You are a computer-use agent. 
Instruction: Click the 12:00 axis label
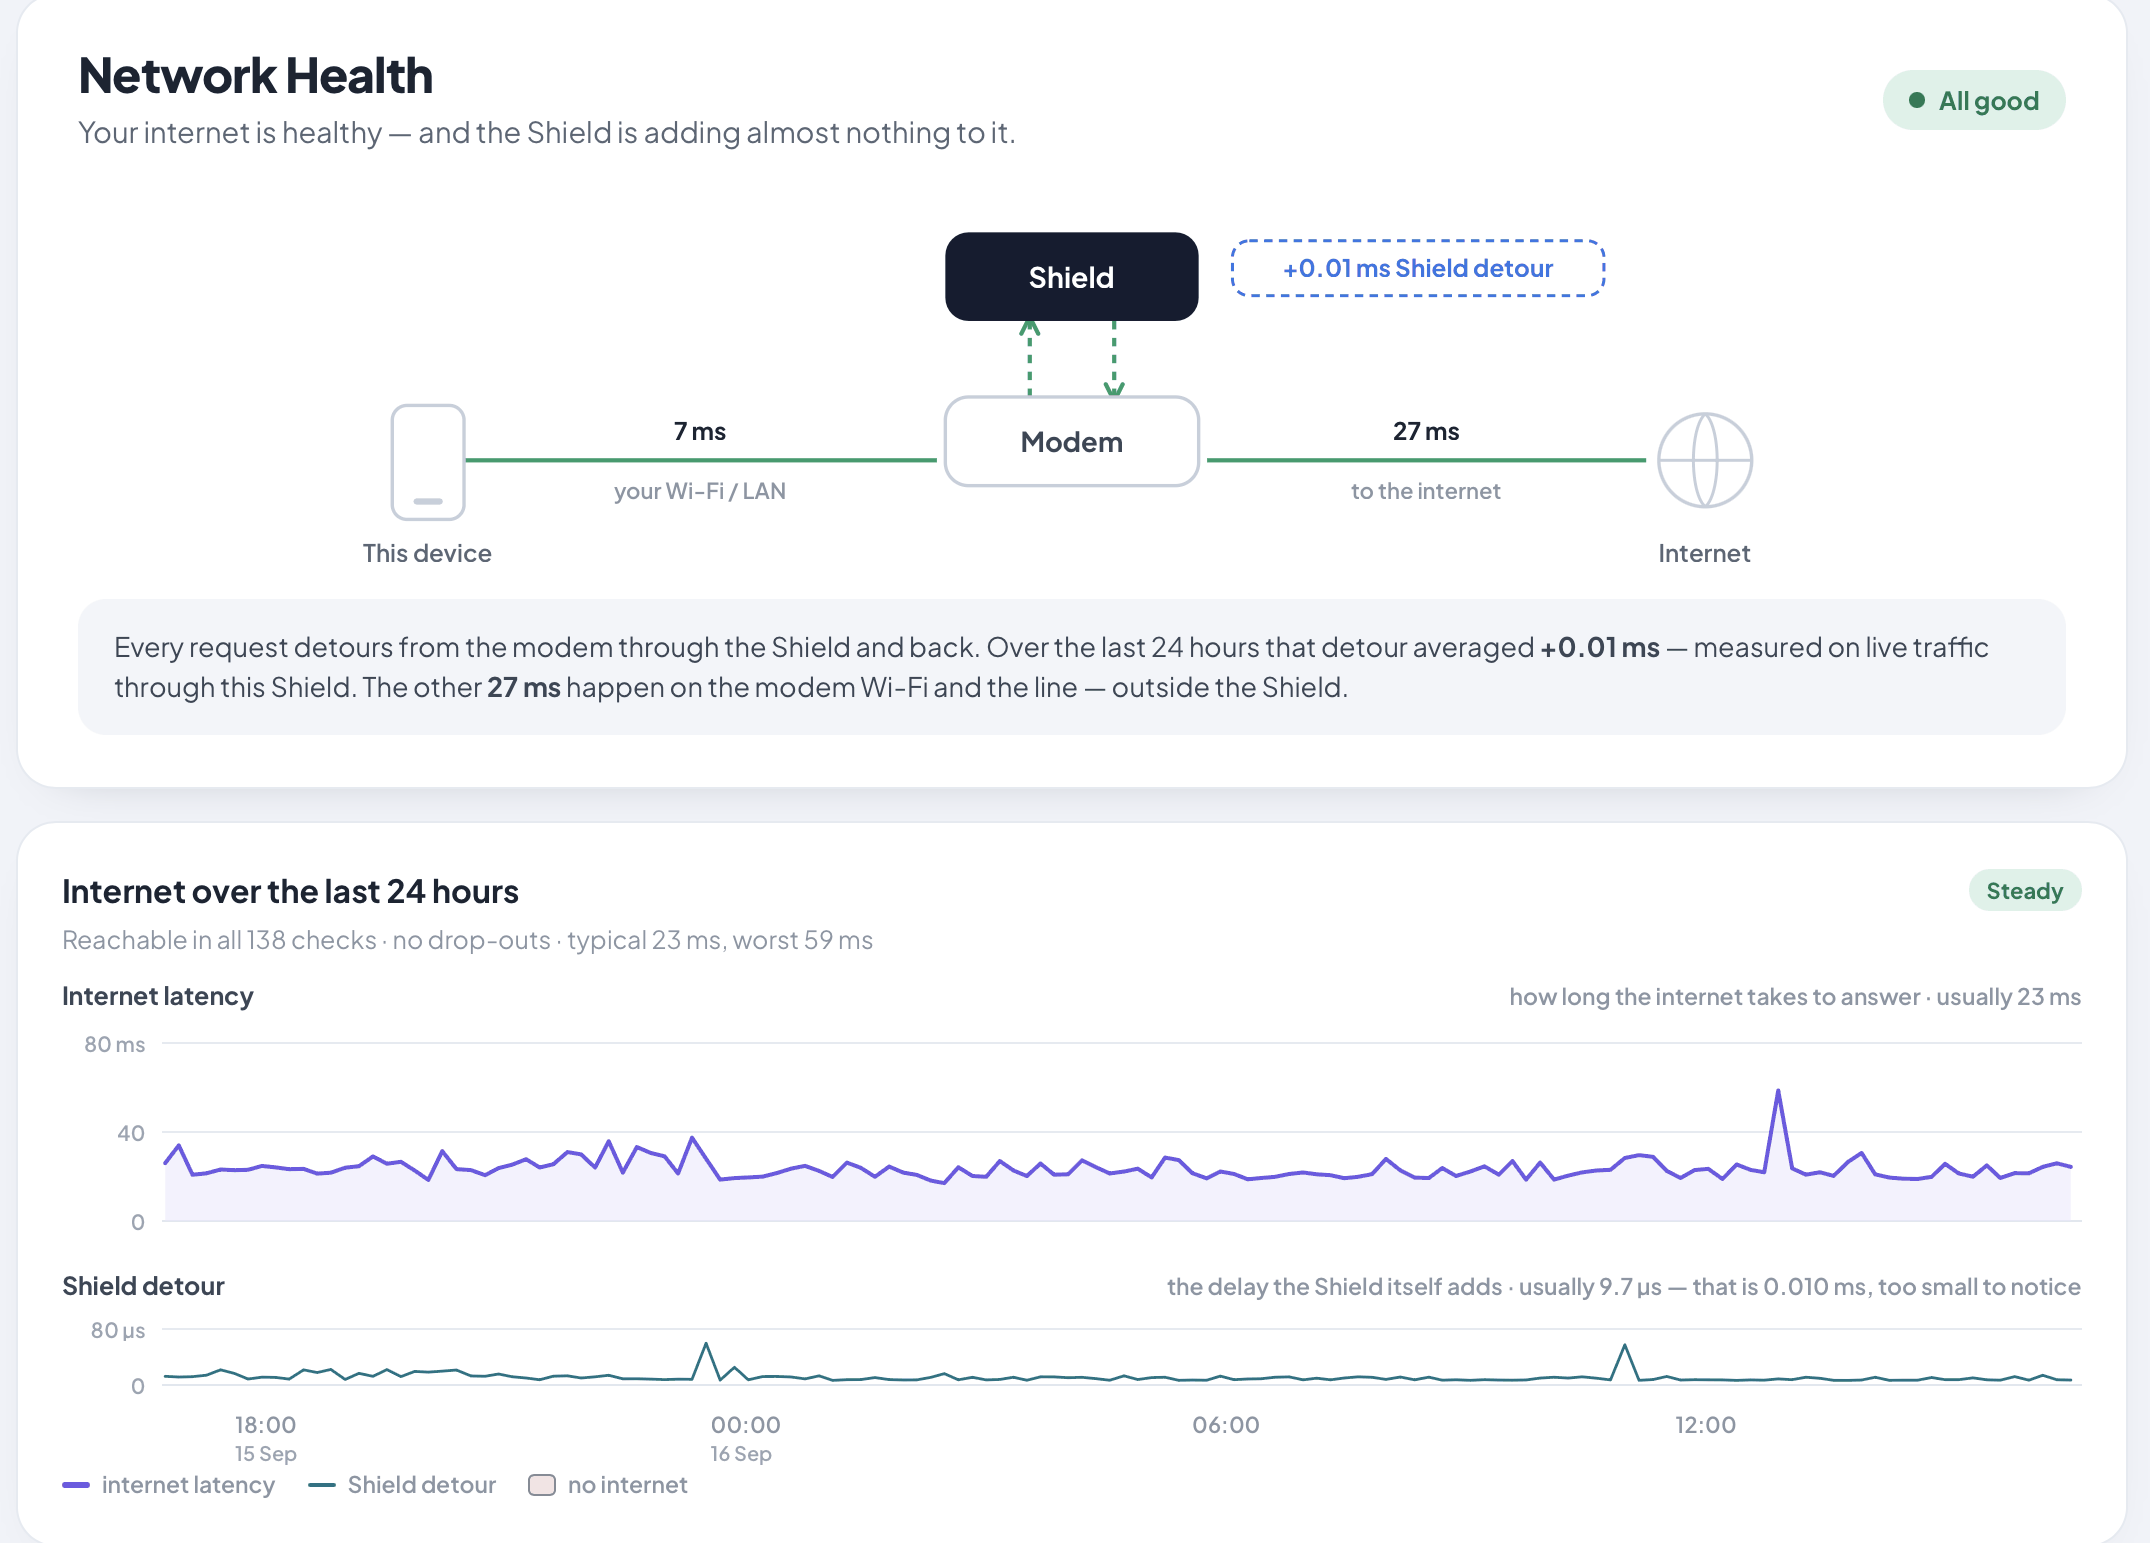click(1706, 1425)
